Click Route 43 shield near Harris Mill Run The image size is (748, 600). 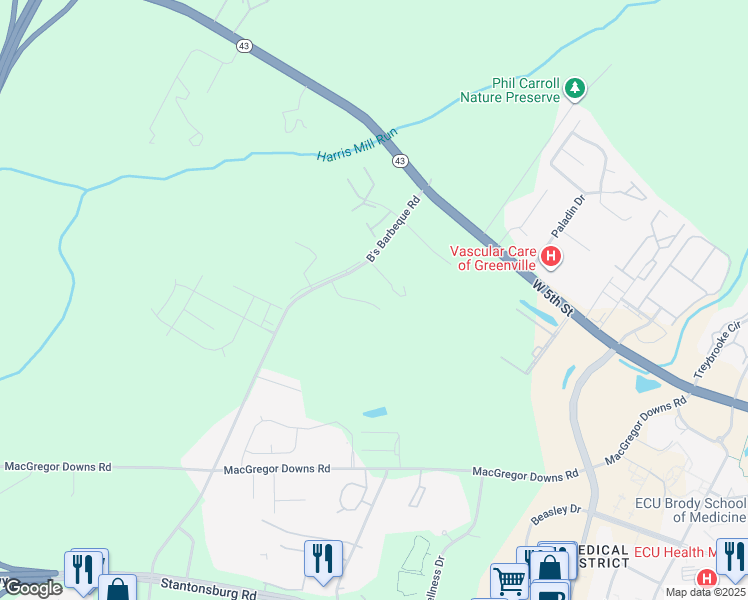(x=400, y=161)
